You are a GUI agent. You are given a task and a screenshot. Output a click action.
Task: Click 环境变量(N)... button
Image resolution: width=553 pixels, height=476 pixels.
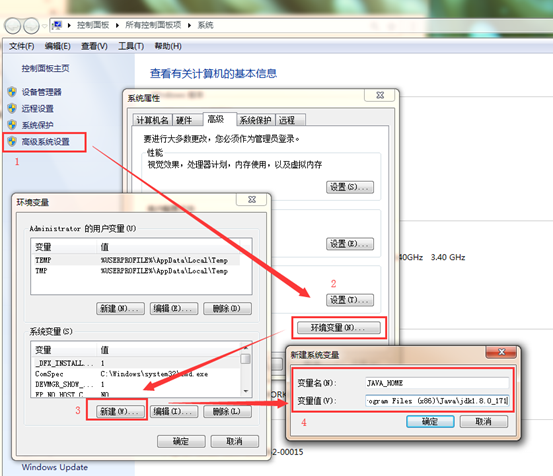point(339,328)
